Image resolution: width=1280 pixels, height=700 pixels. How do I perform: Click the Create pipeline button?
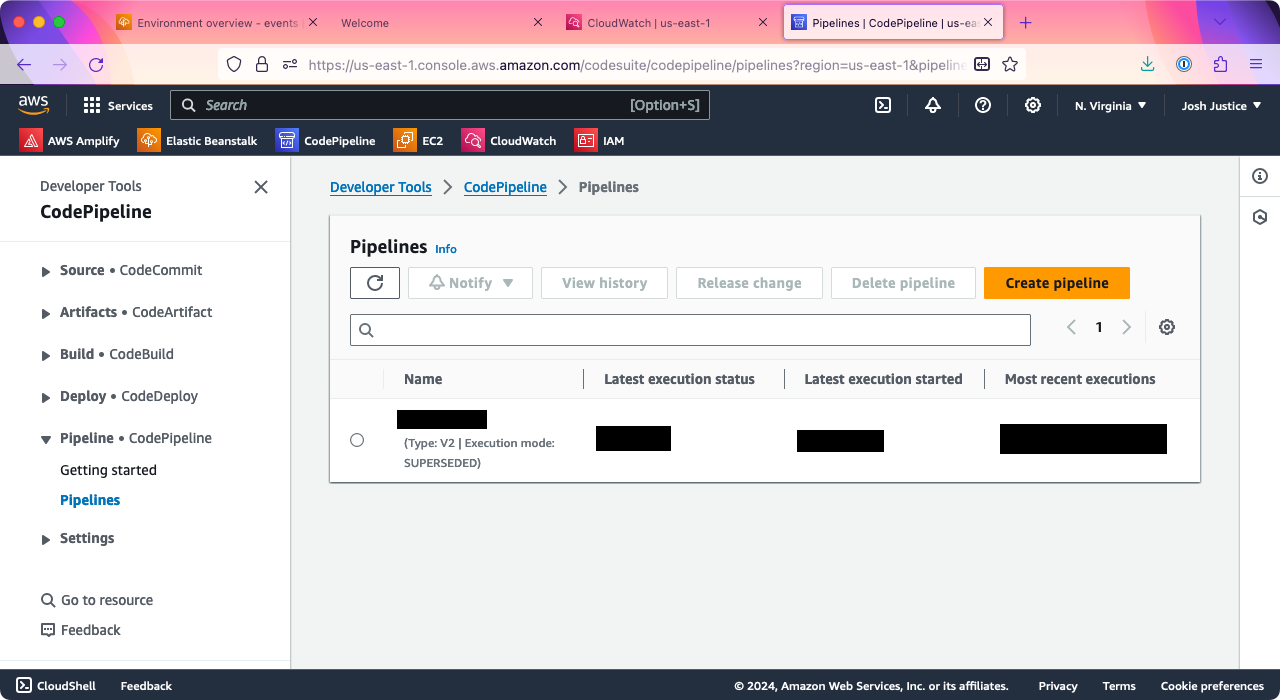click(1057, 283)
